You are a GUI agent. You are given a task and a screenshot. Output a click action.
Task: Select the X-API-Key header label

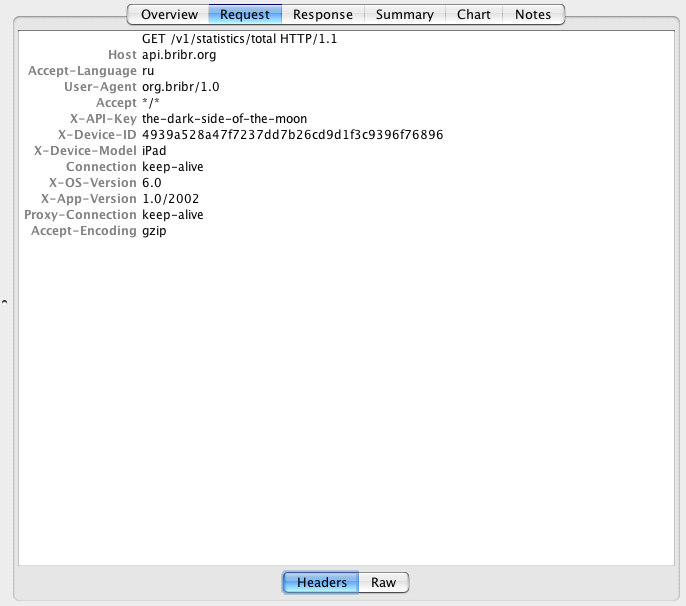coord(103,119)
